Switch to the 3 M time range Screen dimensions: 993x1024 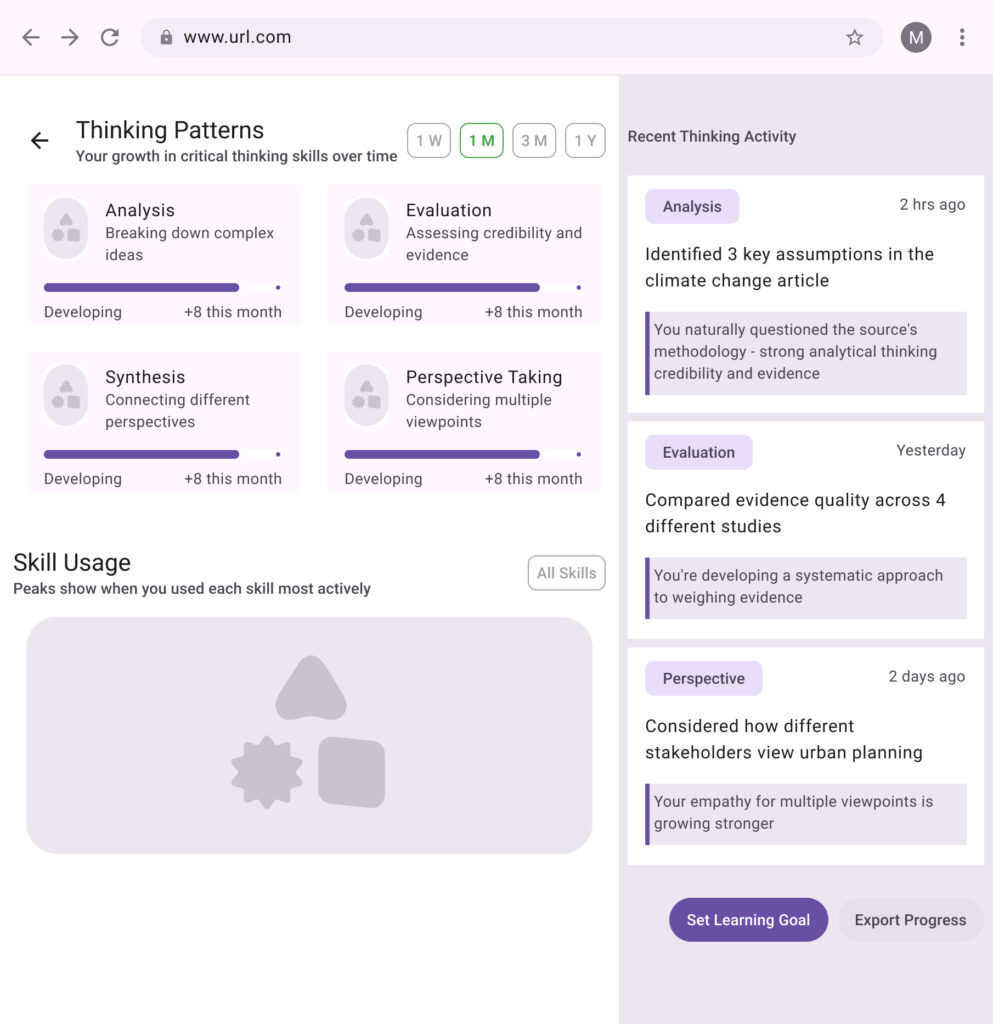coord(534,141)
